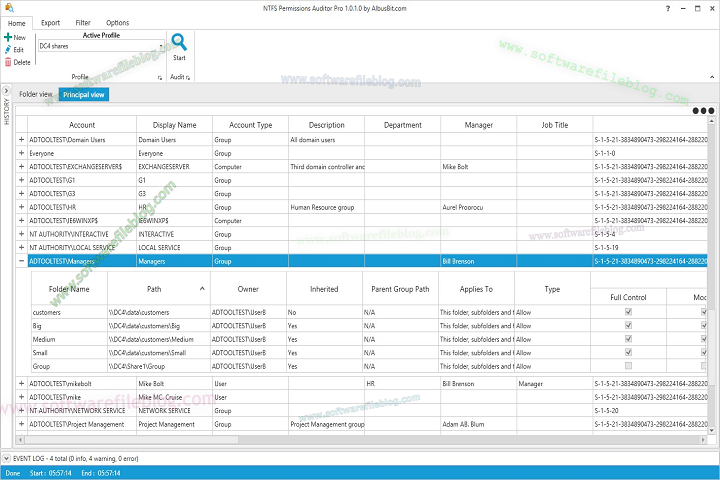Sort by the Account Type column header
Screen dimensions: 720x480
[x=250, y=125]
